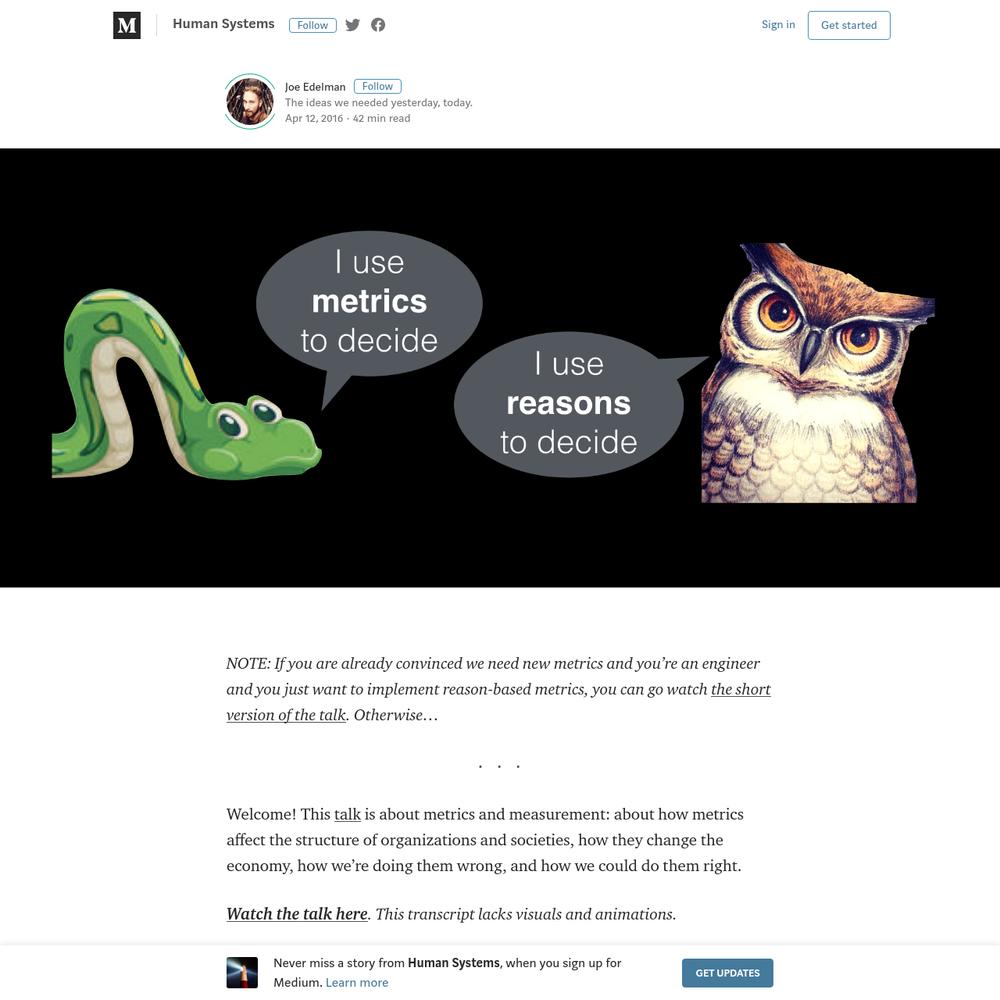Click the 'I use reasons to decide' bubble
Viewport: 1000px width, 1000px height.
[569, 403]
